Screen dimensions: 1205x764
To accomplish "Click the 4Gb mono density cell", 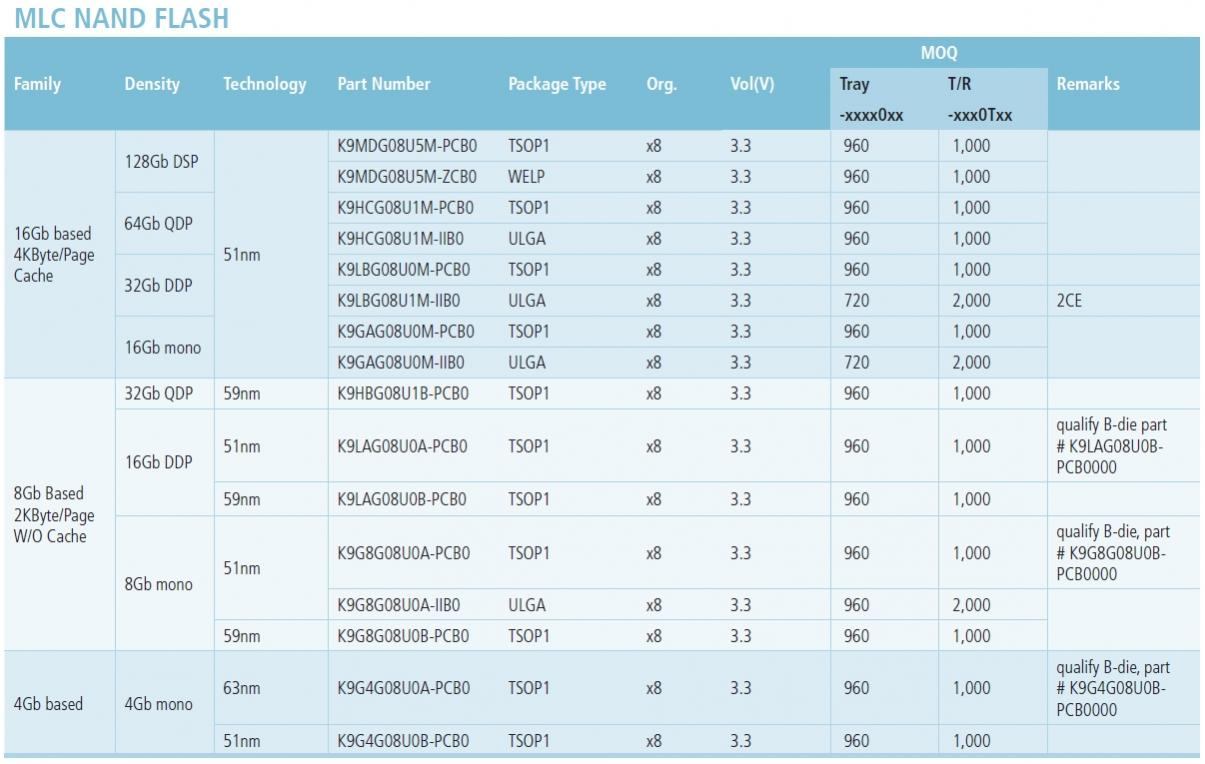I will pyautogui.click(x=158, y=704).
